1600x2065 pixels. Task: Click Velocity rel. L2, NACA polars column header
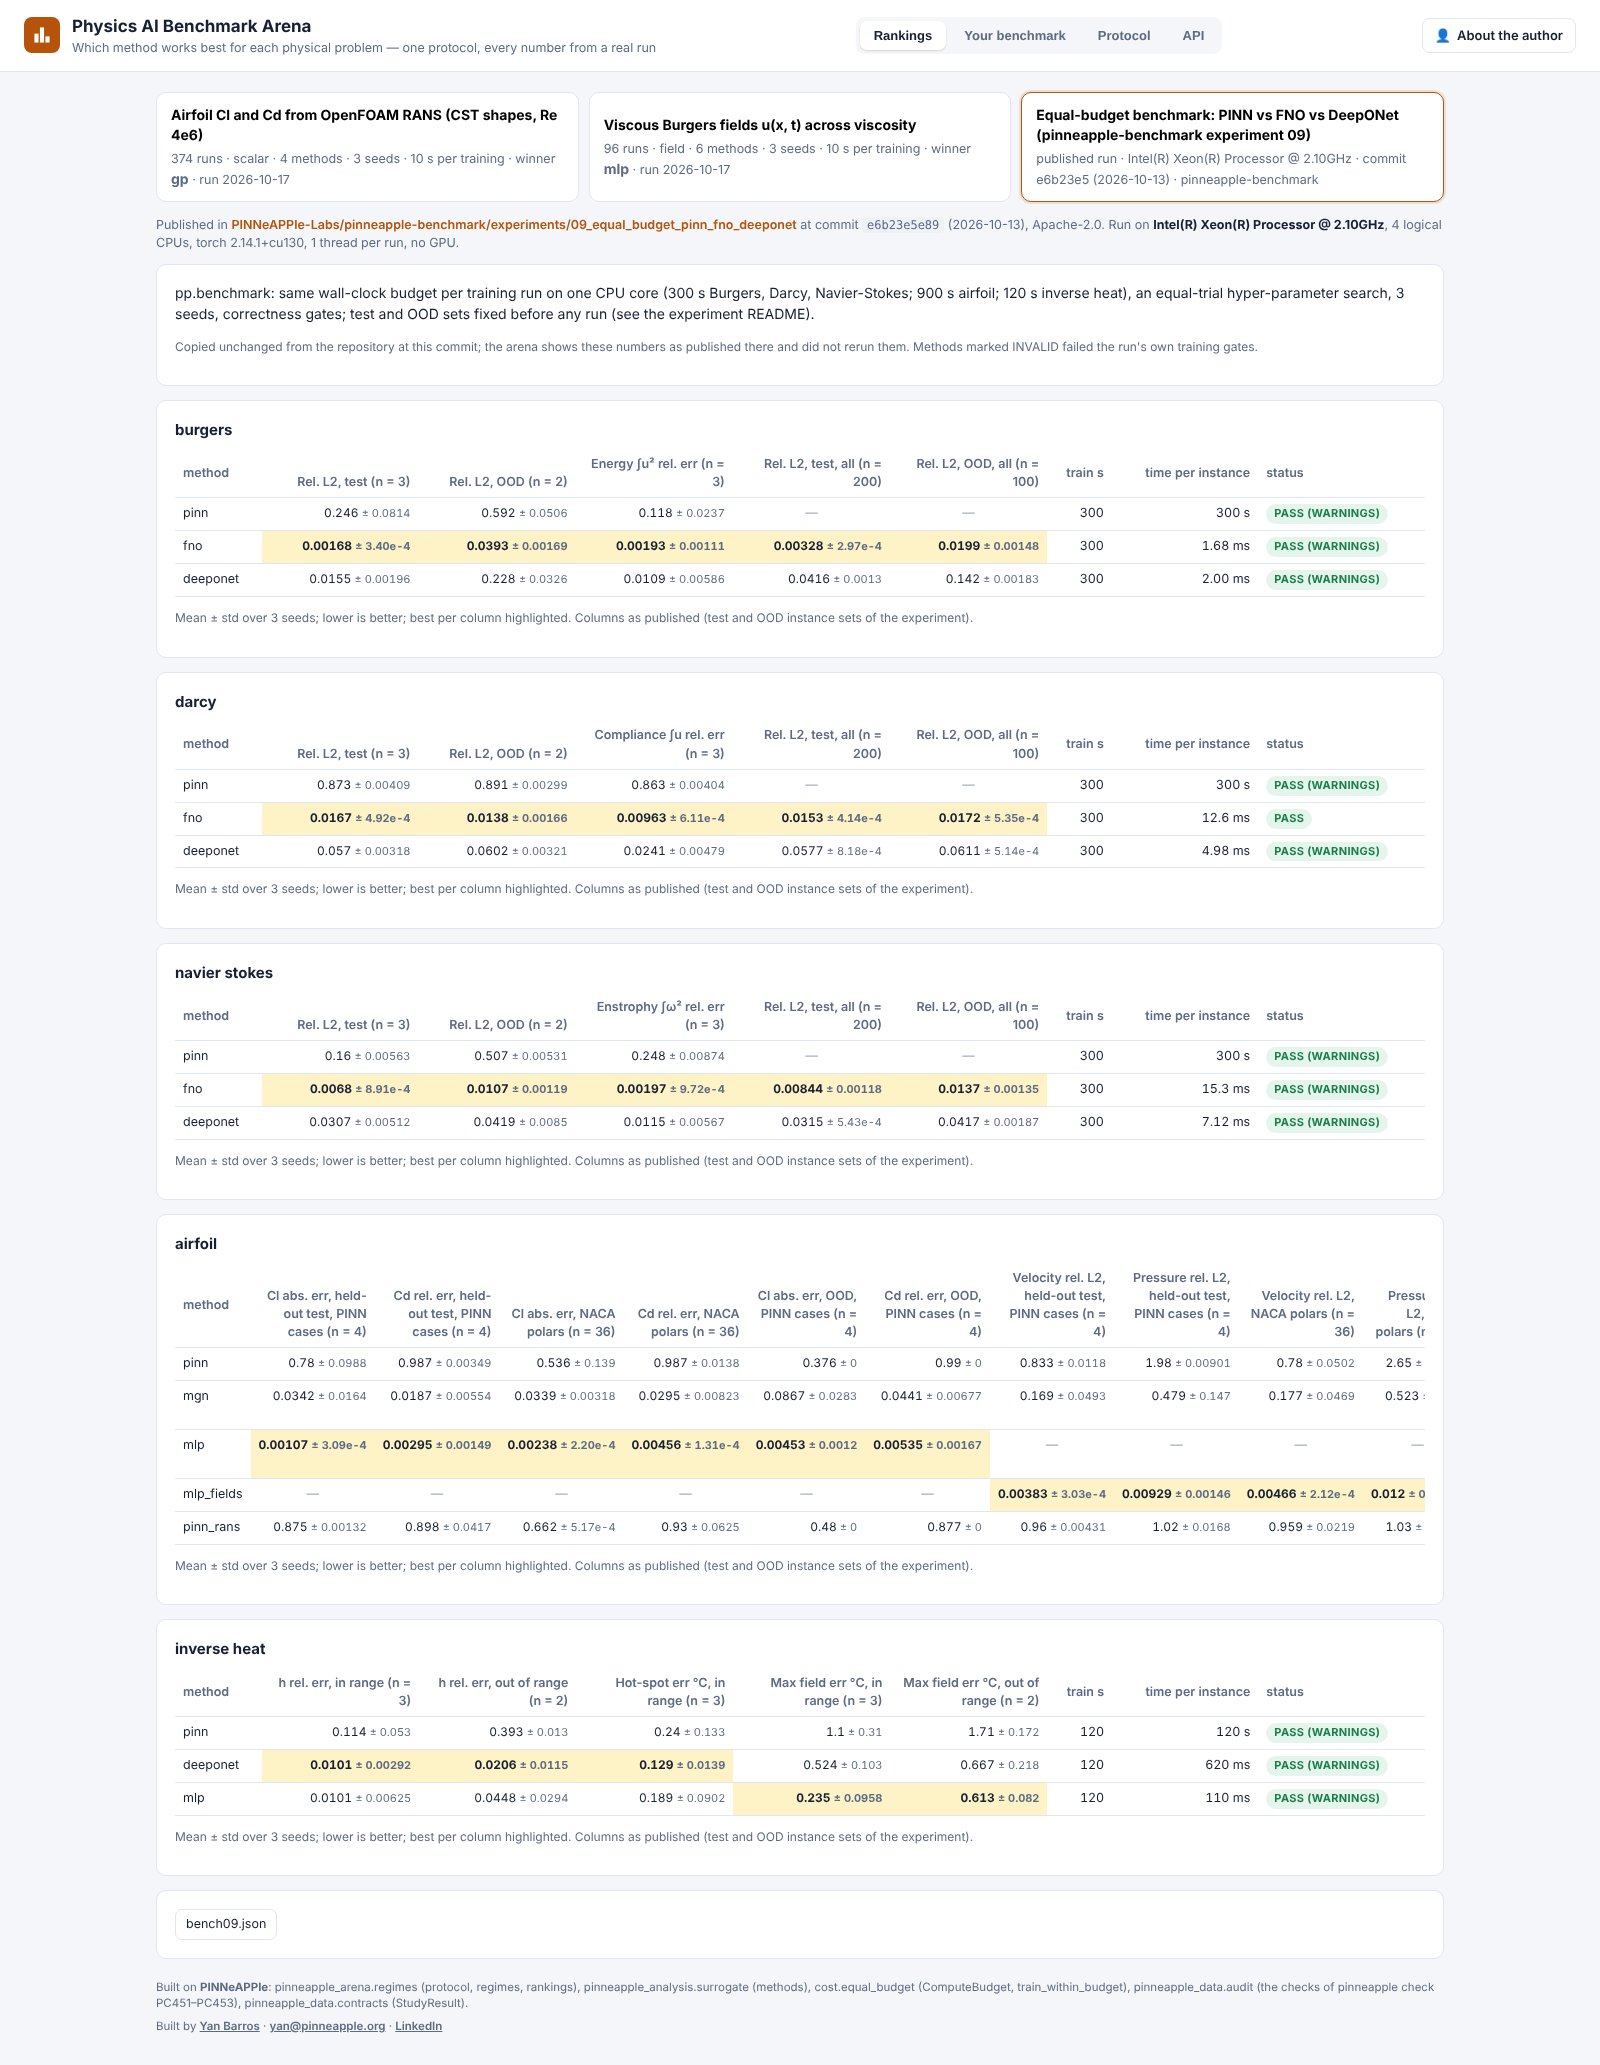1303,1314
